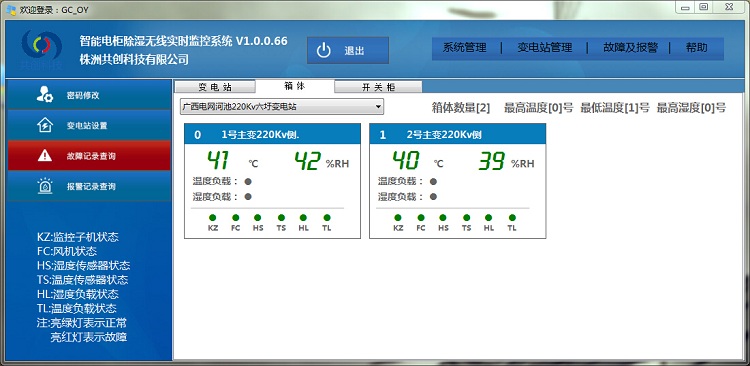Click the 最低温度[1]号 summary text
This screenshot has height=366, width=750.
(615, 108)
